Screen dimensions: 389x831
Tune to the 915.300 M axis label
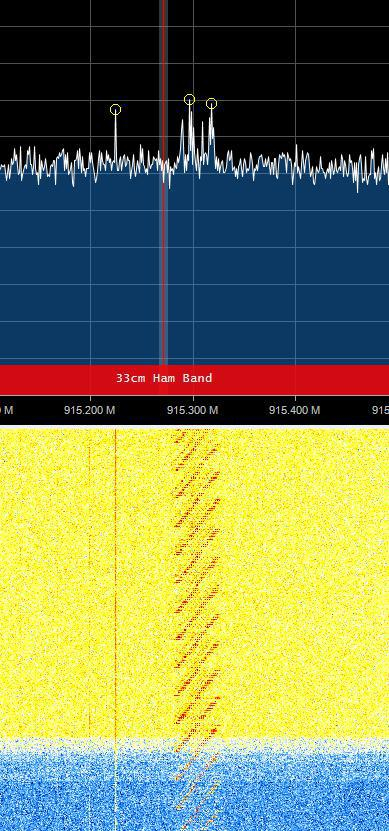pos(193,410)
